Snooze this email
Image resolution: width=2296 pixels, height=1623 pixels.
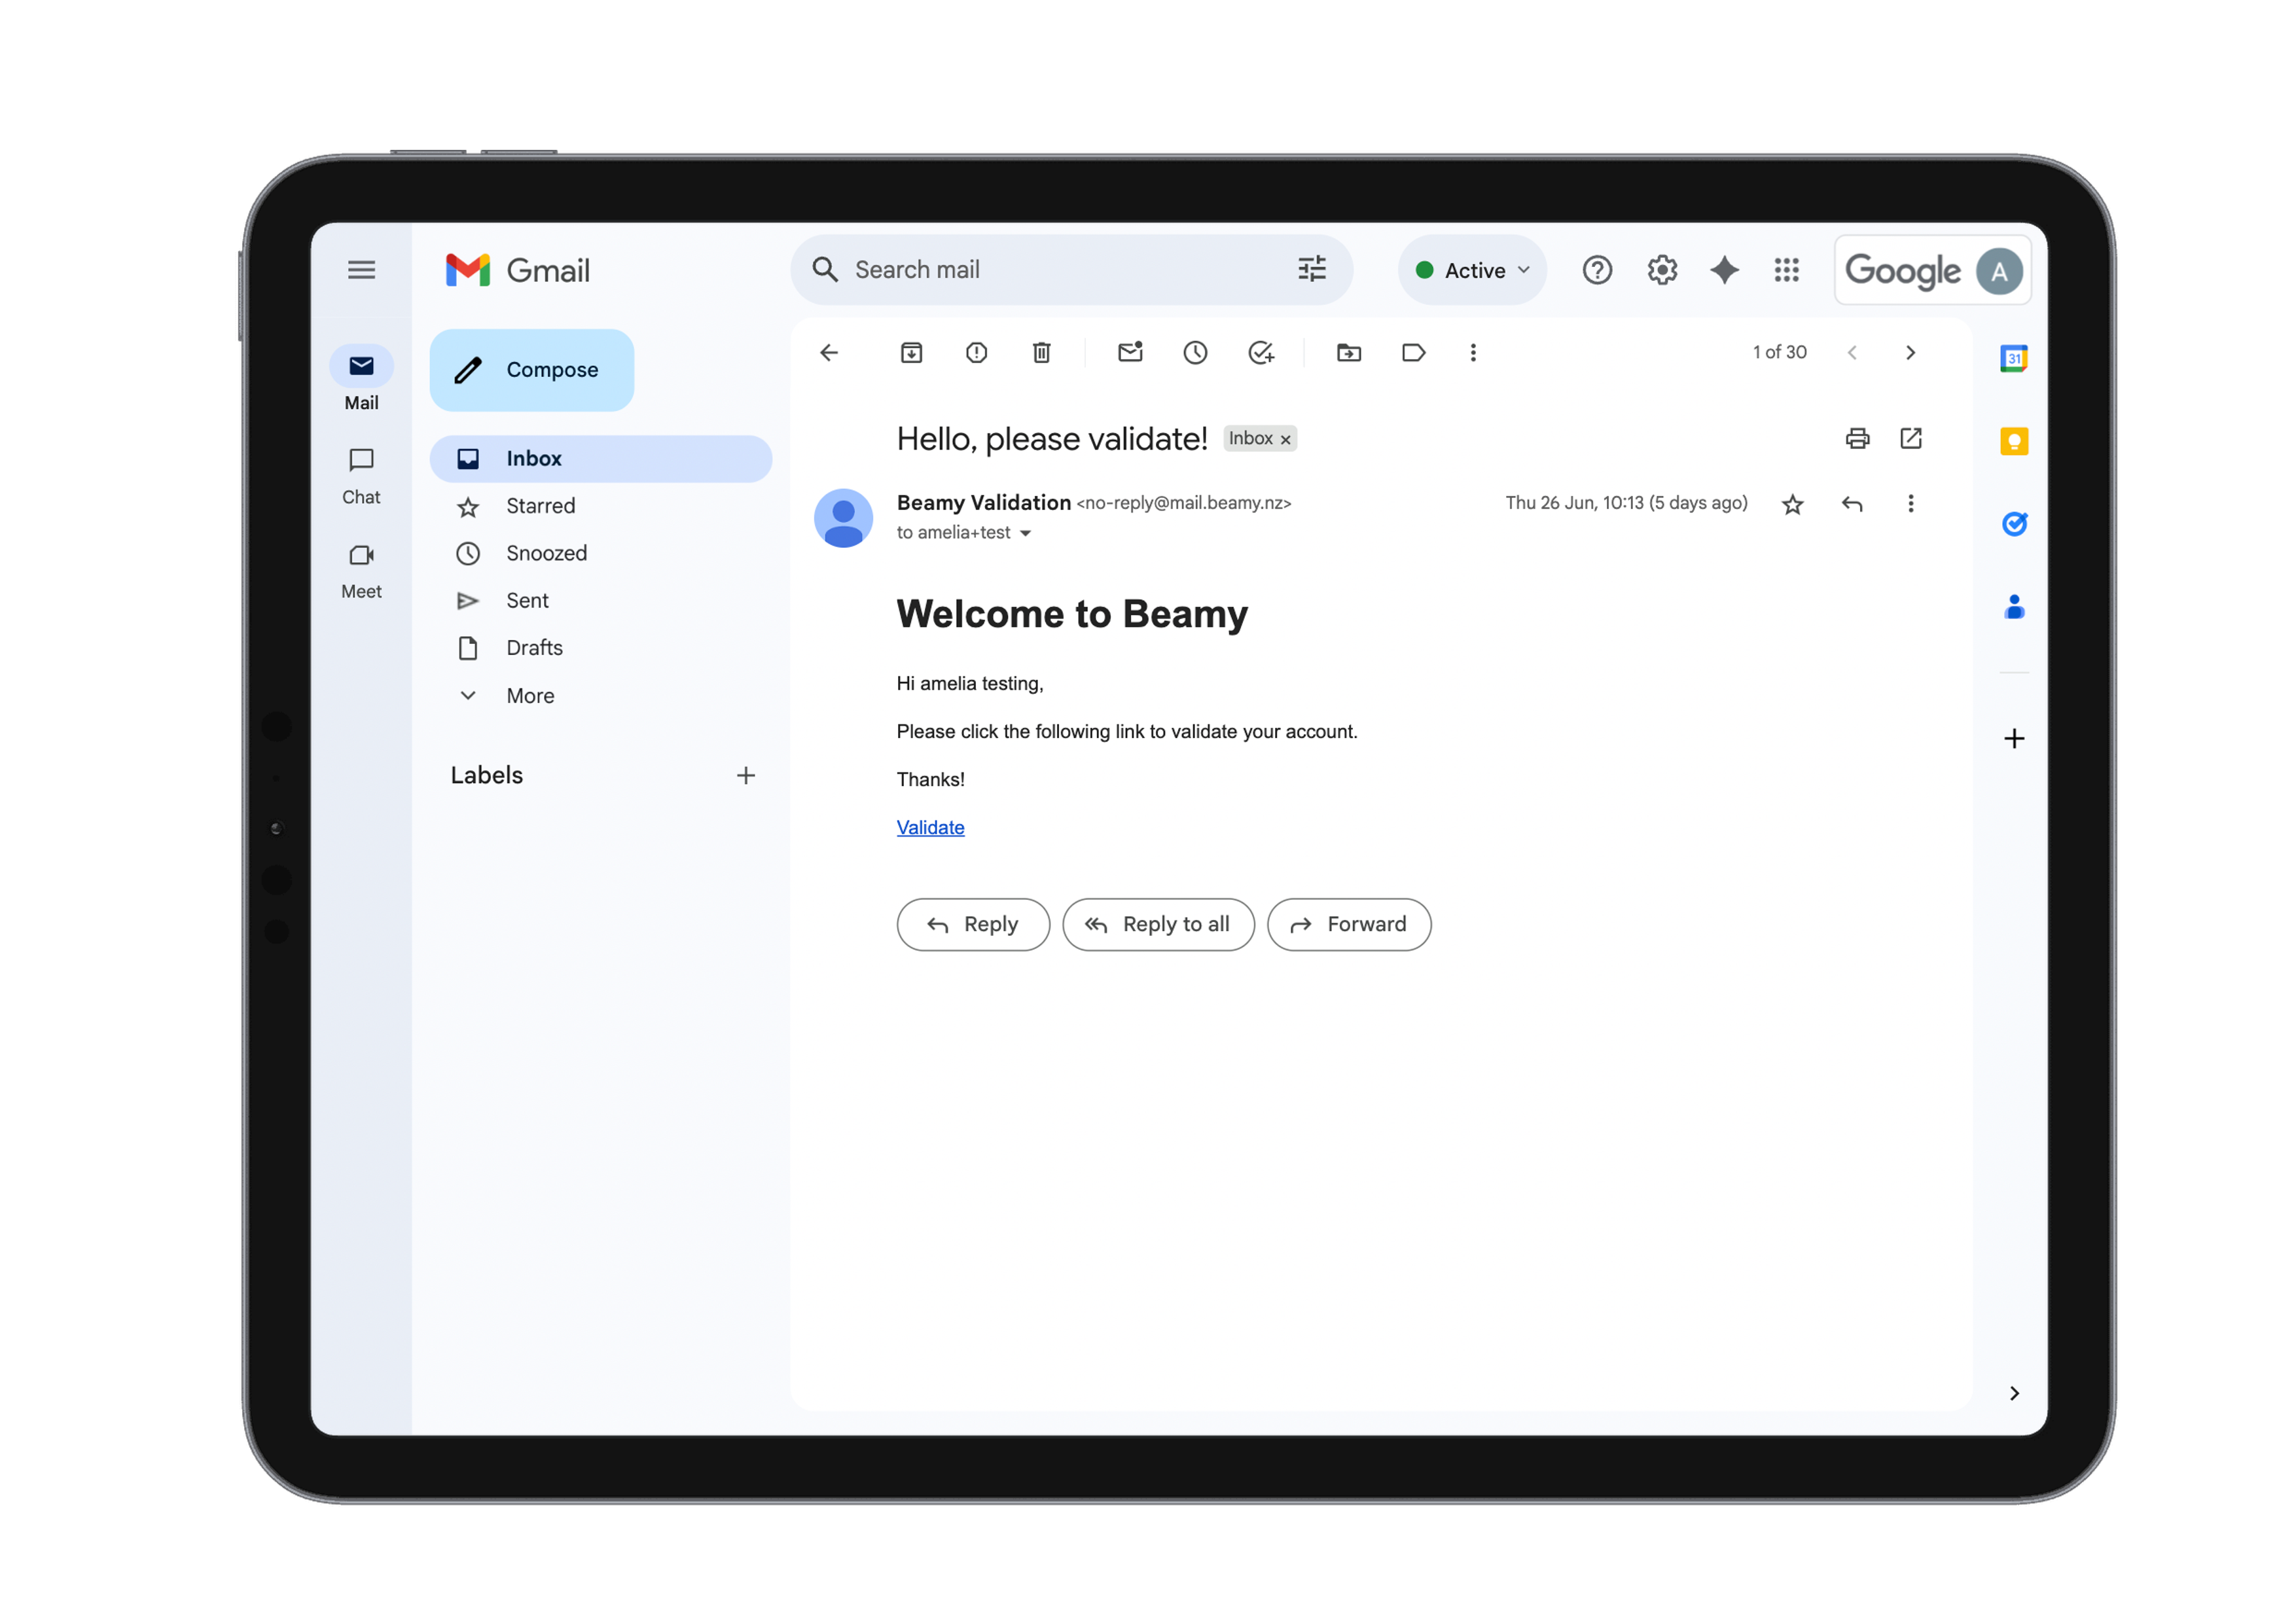pos(1195,352)
